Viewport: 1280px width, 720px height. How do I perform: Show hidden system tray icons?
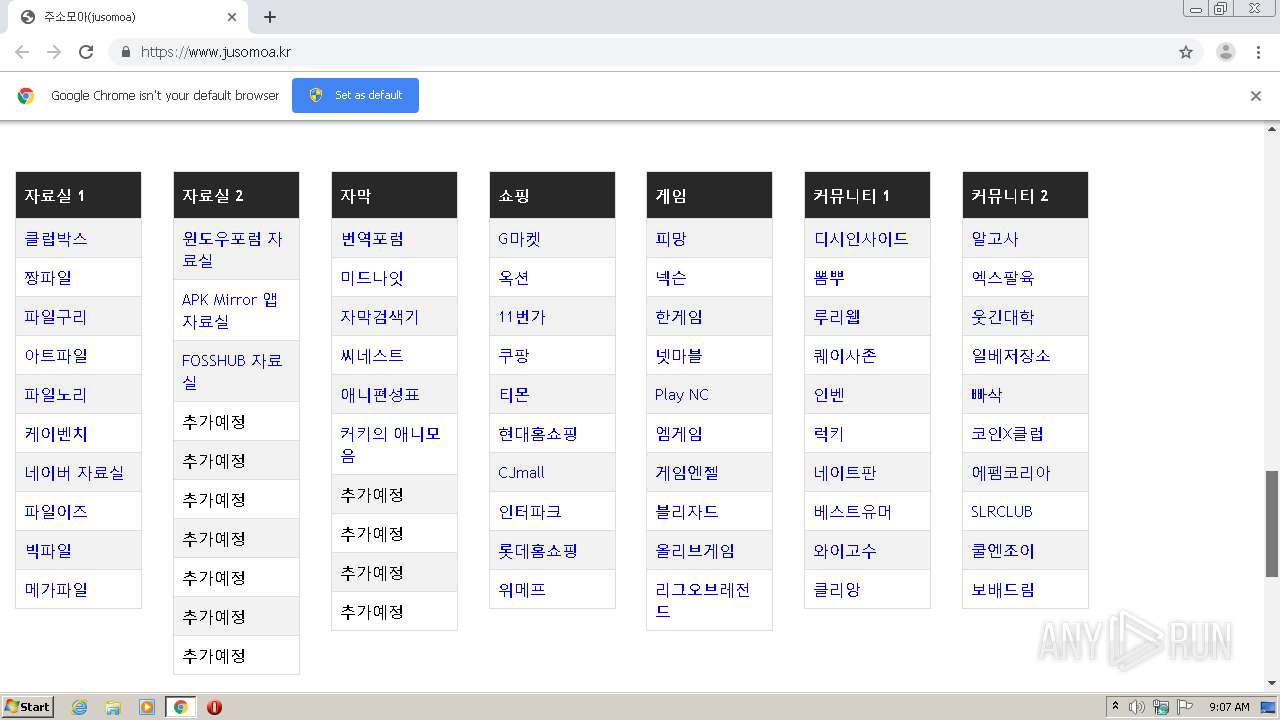[1115, 707]
